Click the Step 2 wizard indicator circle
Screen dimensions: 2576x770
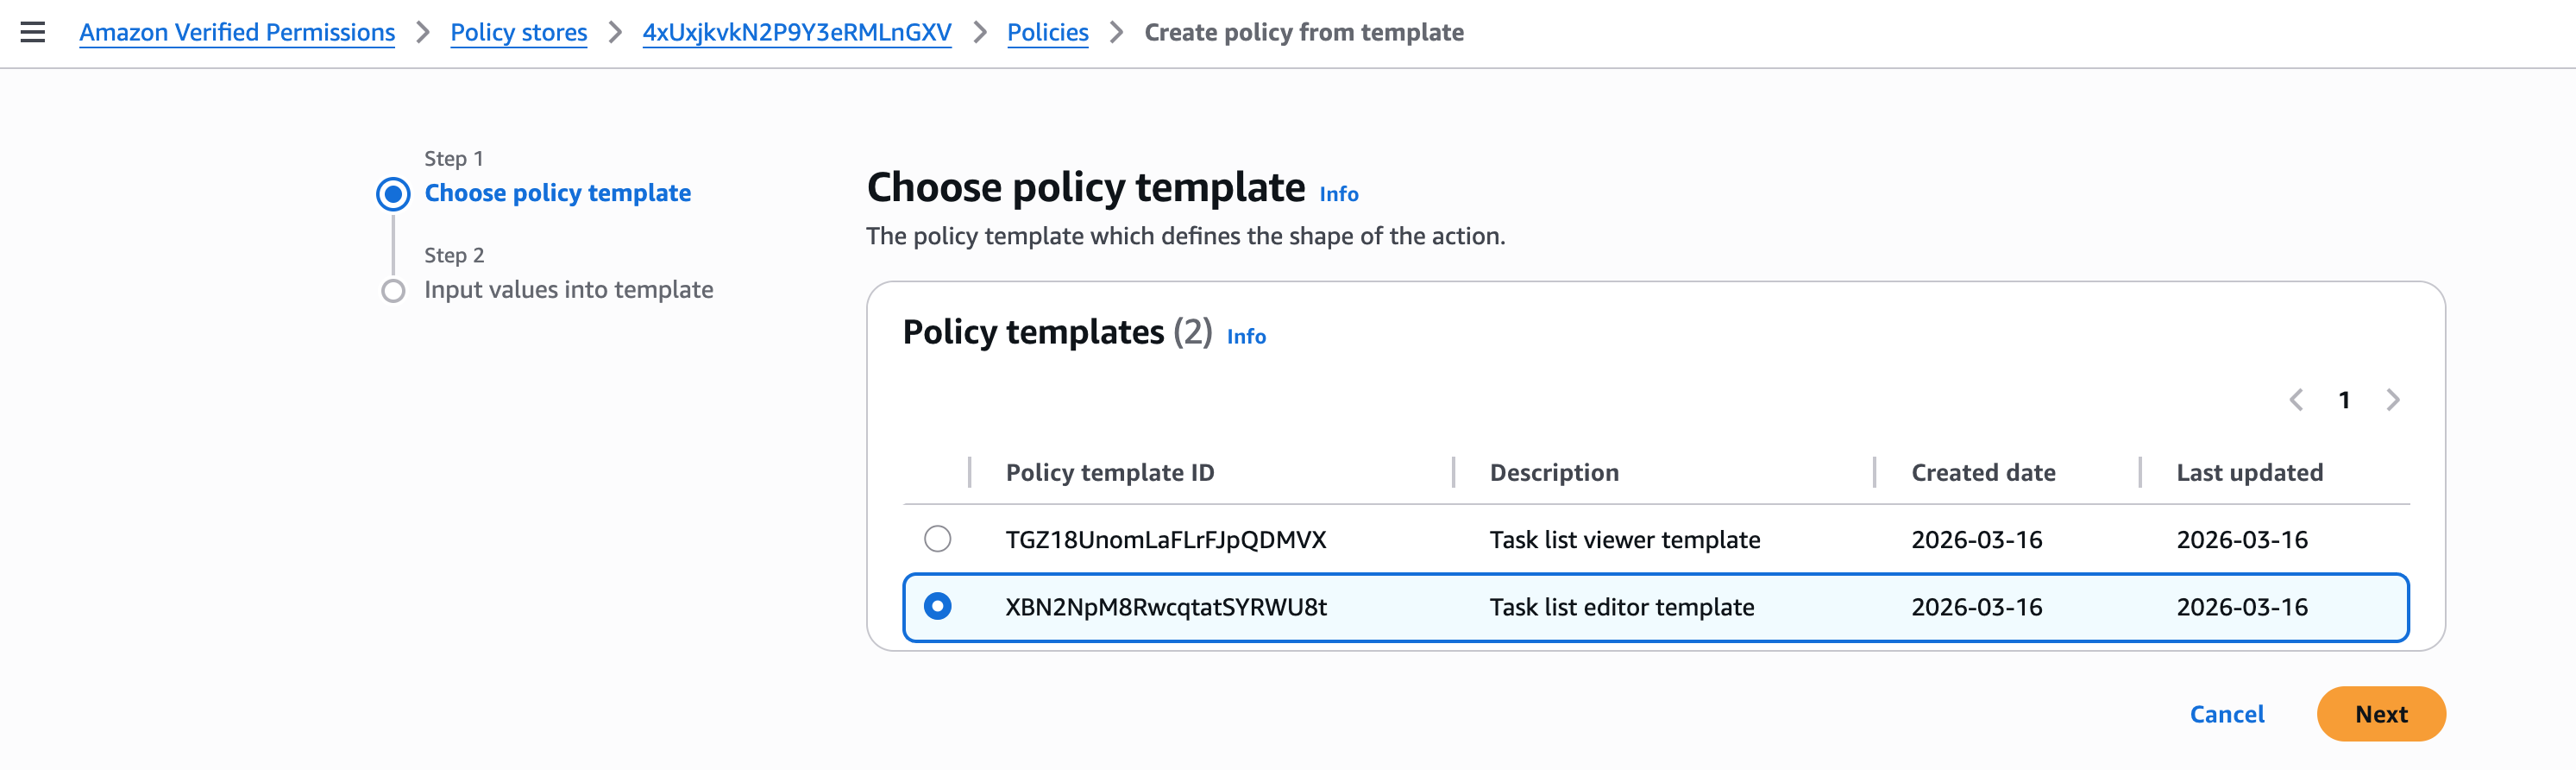pos(393,291)
